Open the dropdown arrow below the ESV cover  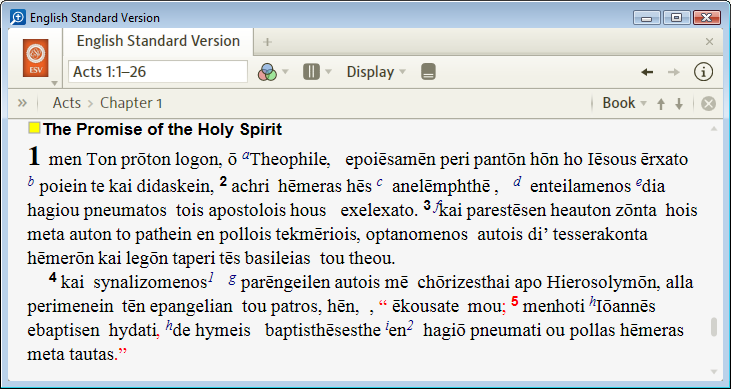pyautogui.click(x=54, y=83)
